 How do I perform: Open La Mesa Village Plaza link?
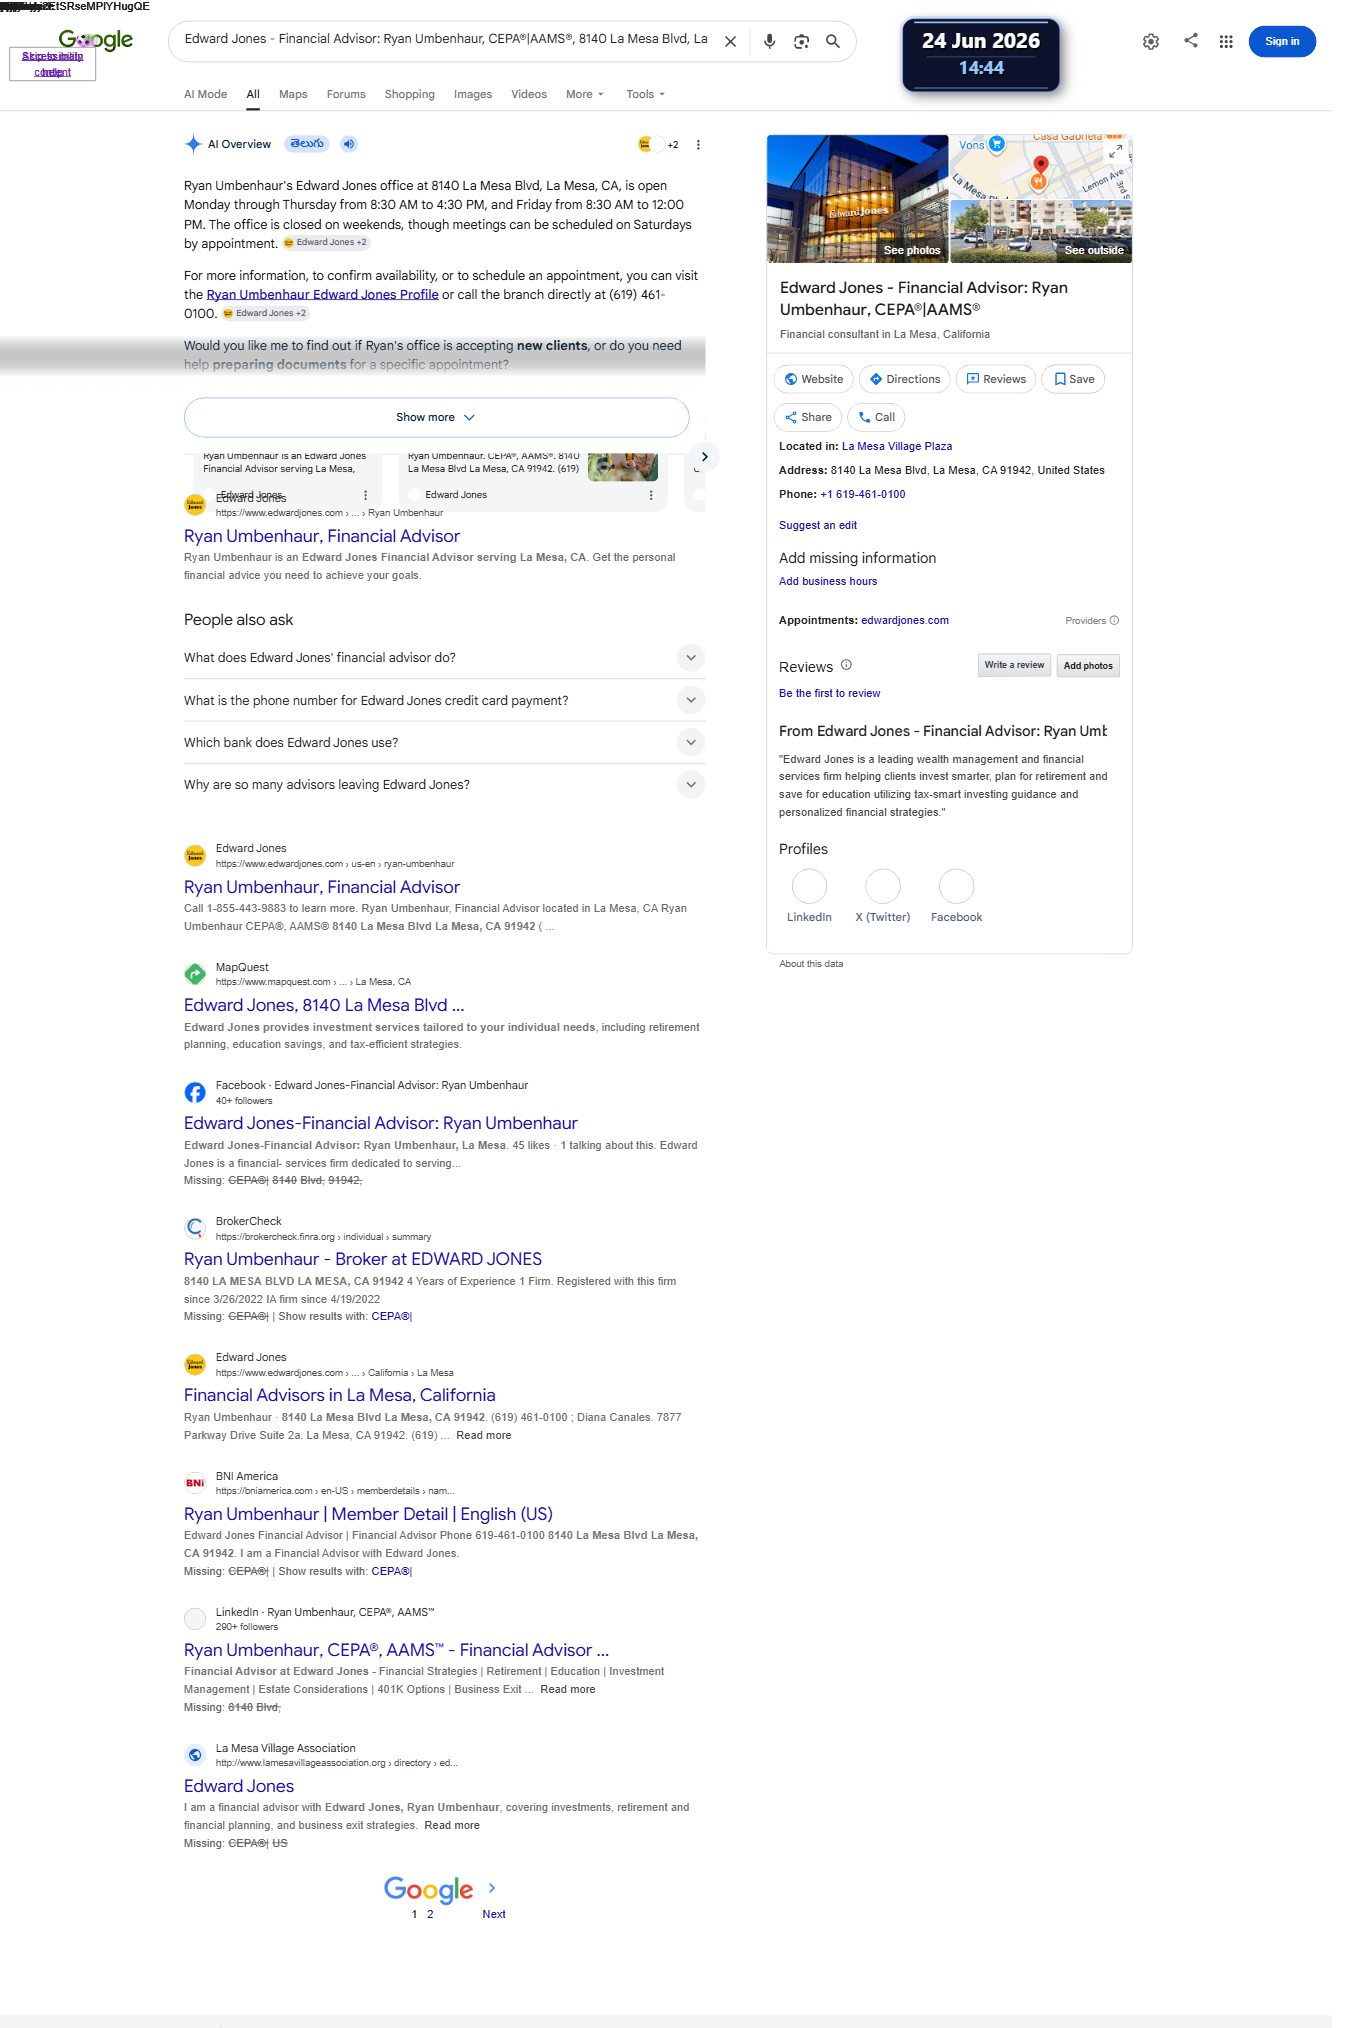tap(897, 447)
